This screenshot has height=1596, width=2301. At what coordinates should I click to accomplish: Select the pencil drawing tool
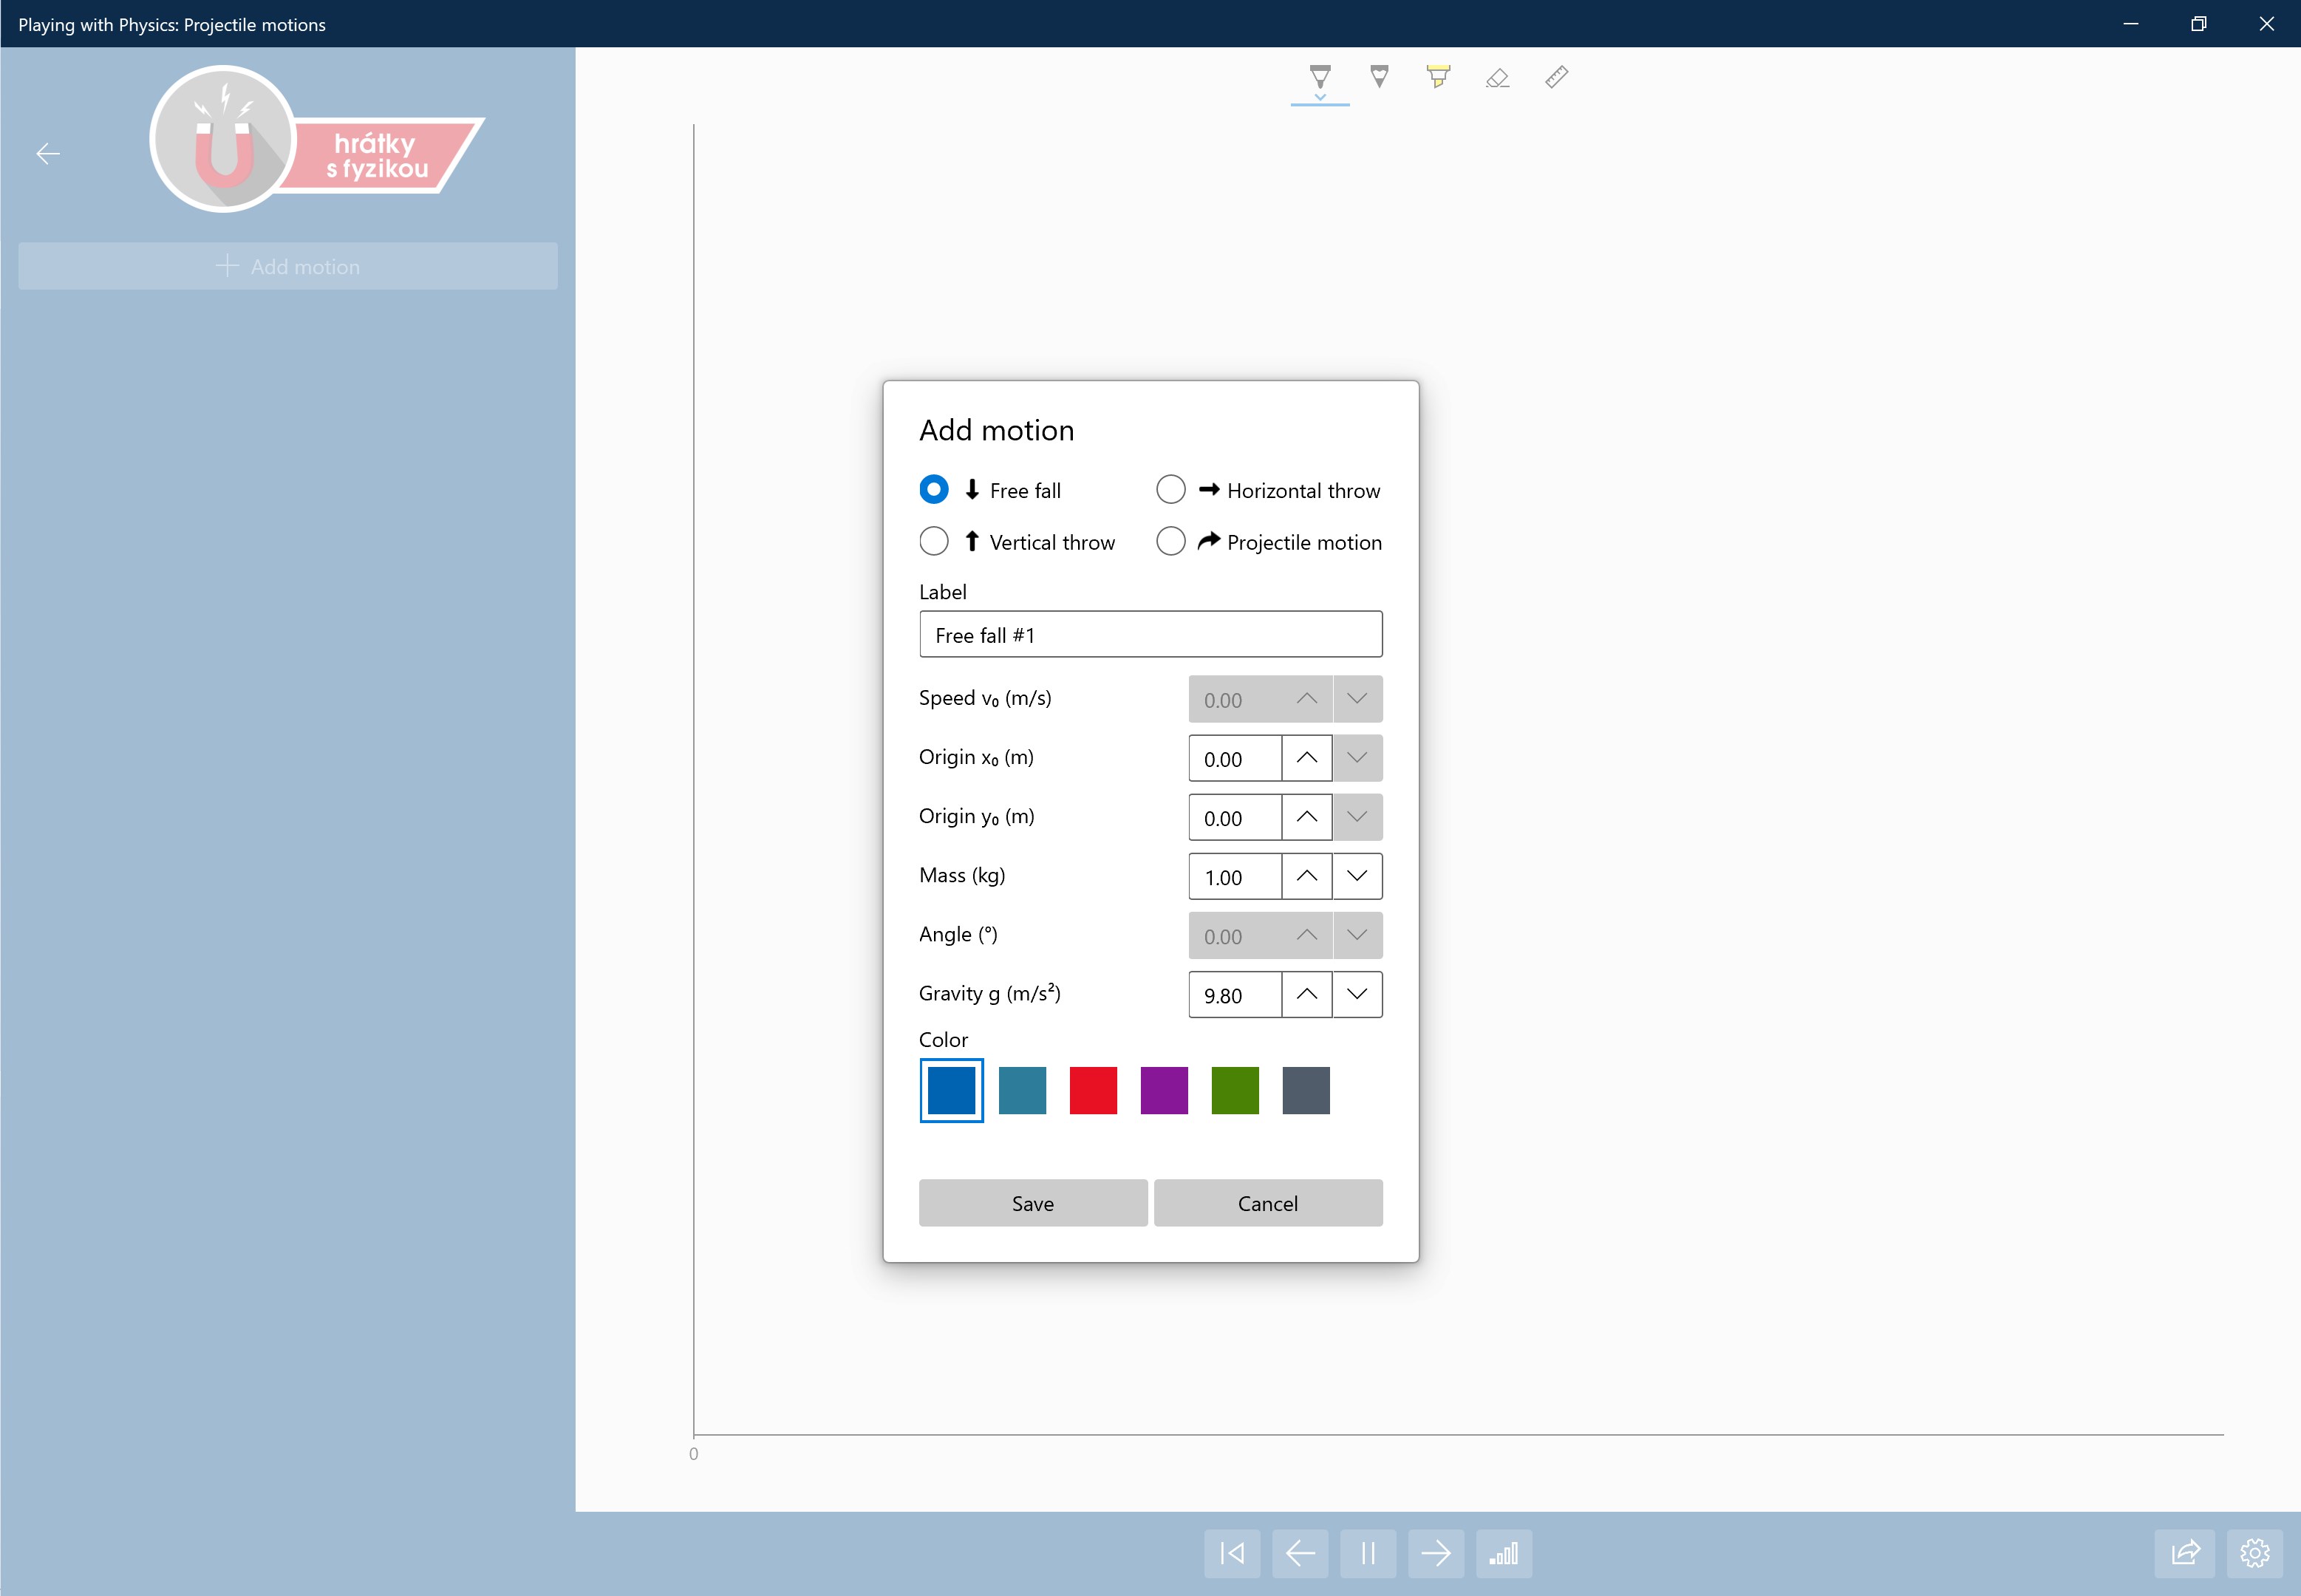pyautogui.click(x=1379, y=78)
